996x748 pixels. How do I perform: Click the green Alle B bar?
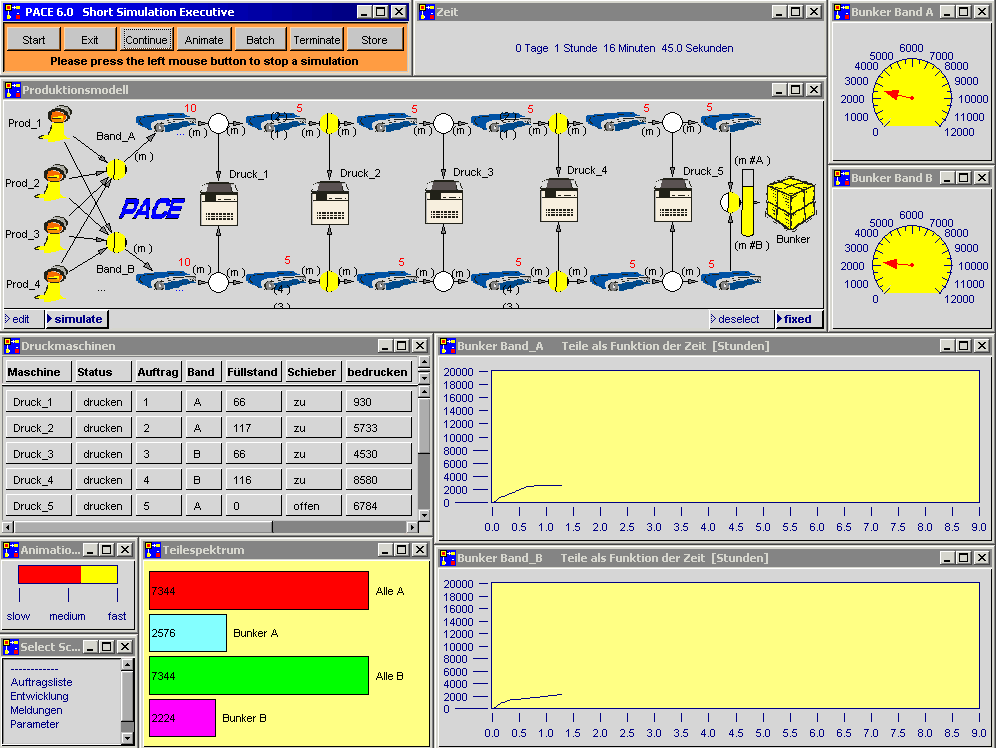259,675
